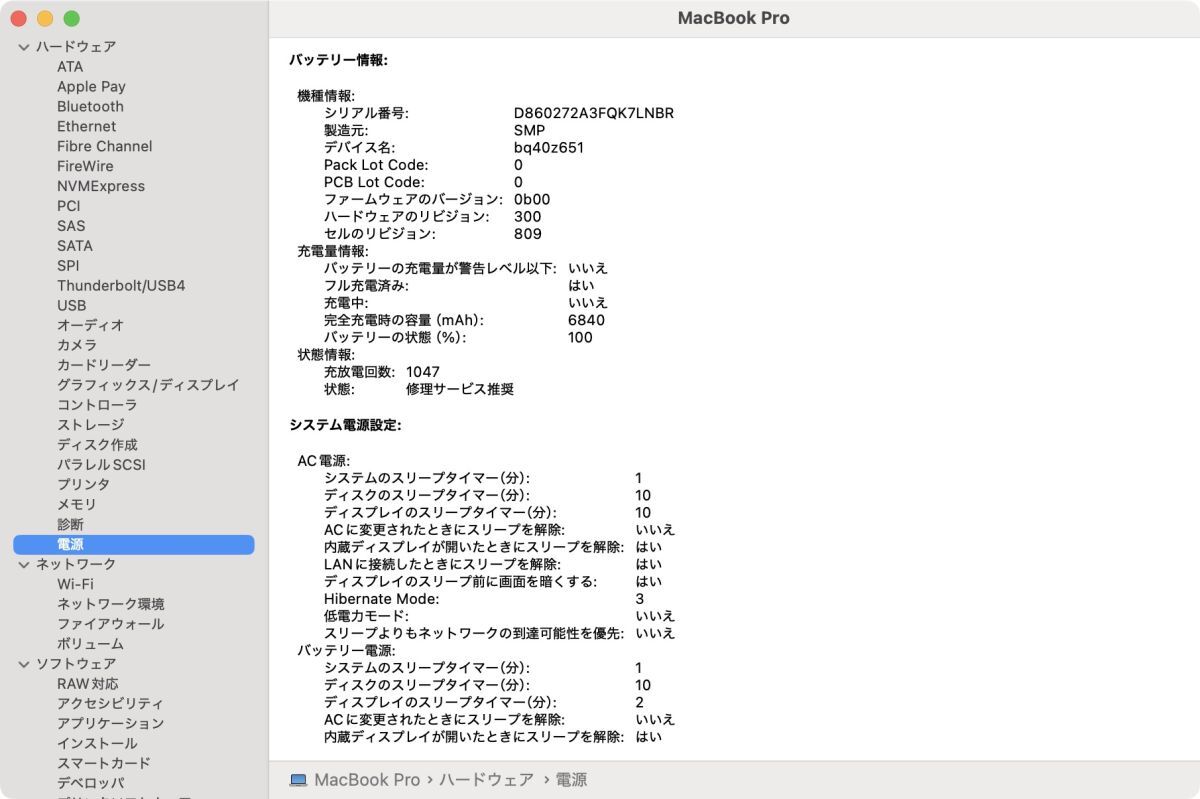Show Thunderbolt/USB4 information

coord(121,286)
